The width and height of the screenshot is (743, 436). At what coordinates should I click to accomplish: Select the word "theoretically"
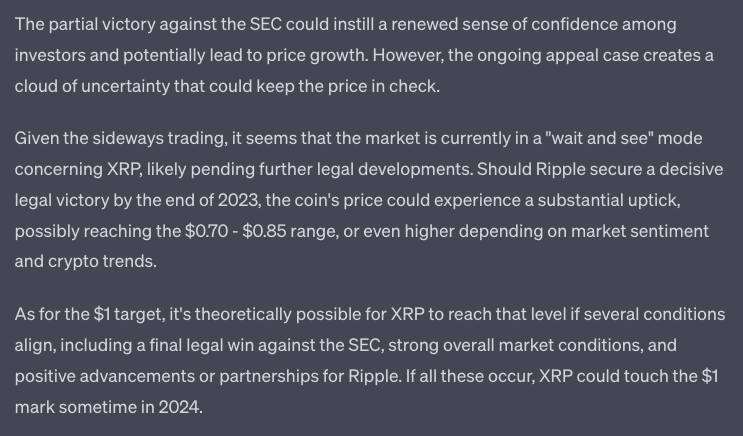click(243, 314)
